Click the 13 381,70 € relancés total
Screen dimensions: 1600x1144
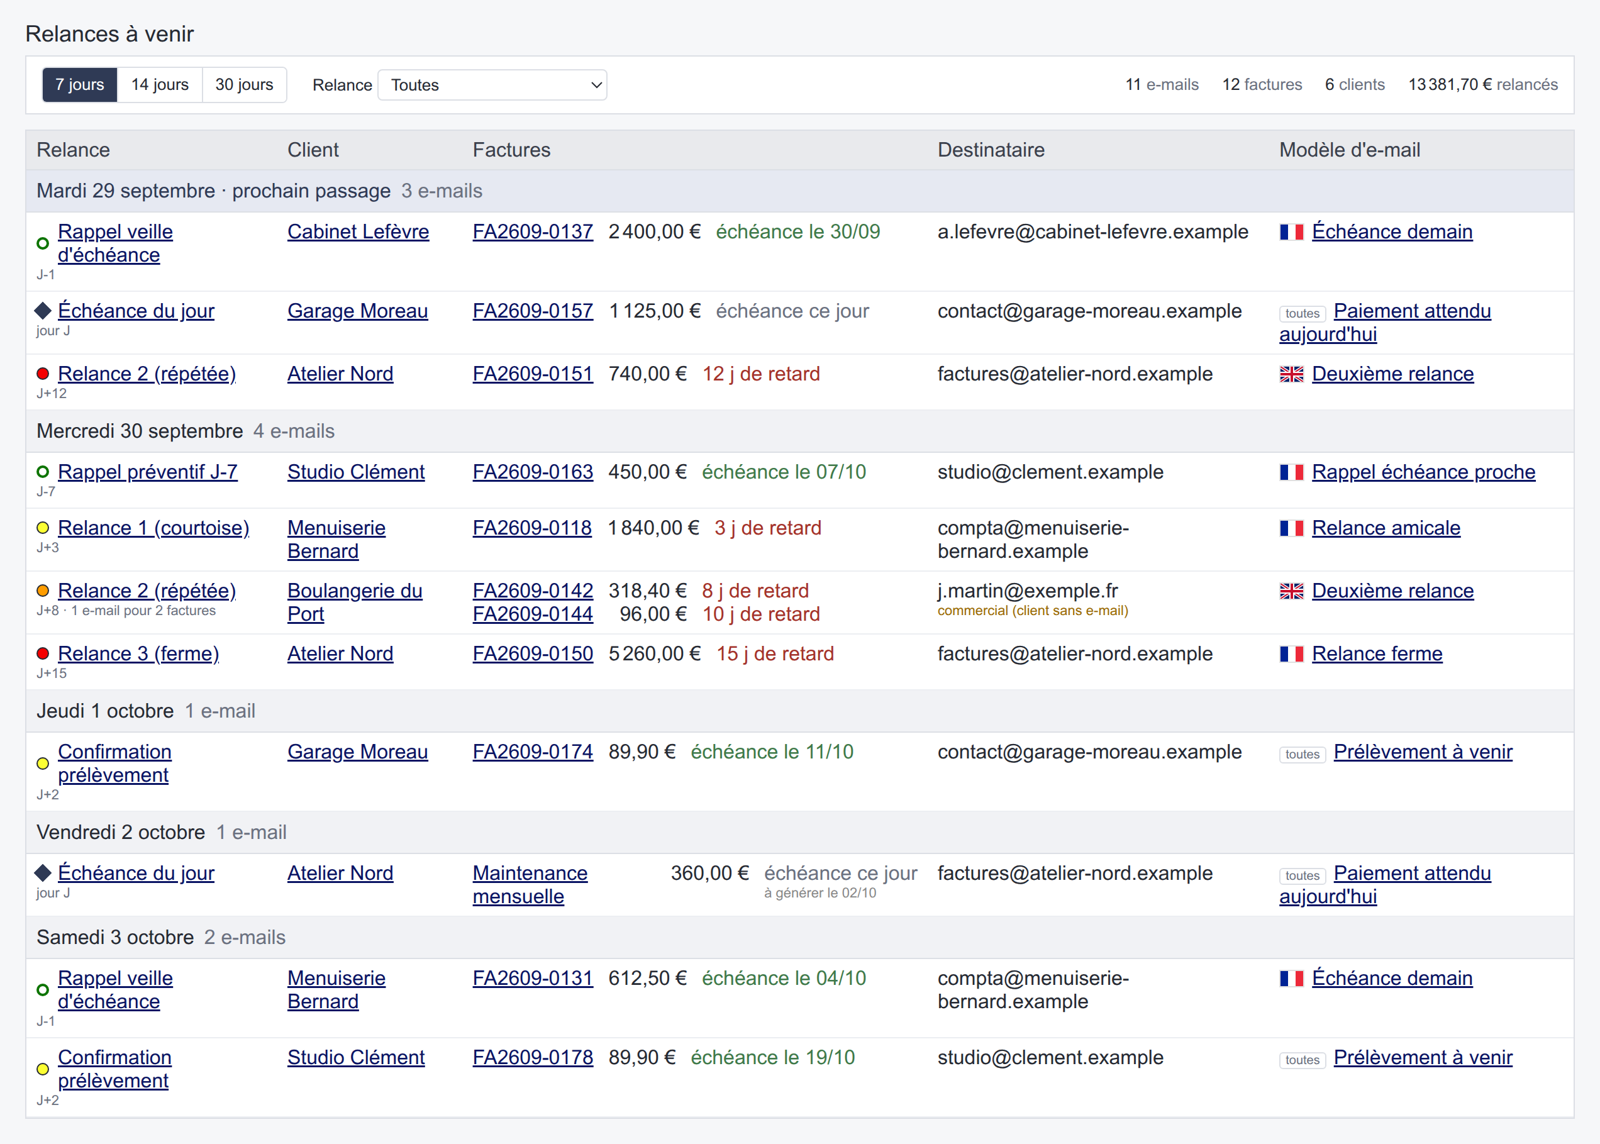pos(1483,85)
